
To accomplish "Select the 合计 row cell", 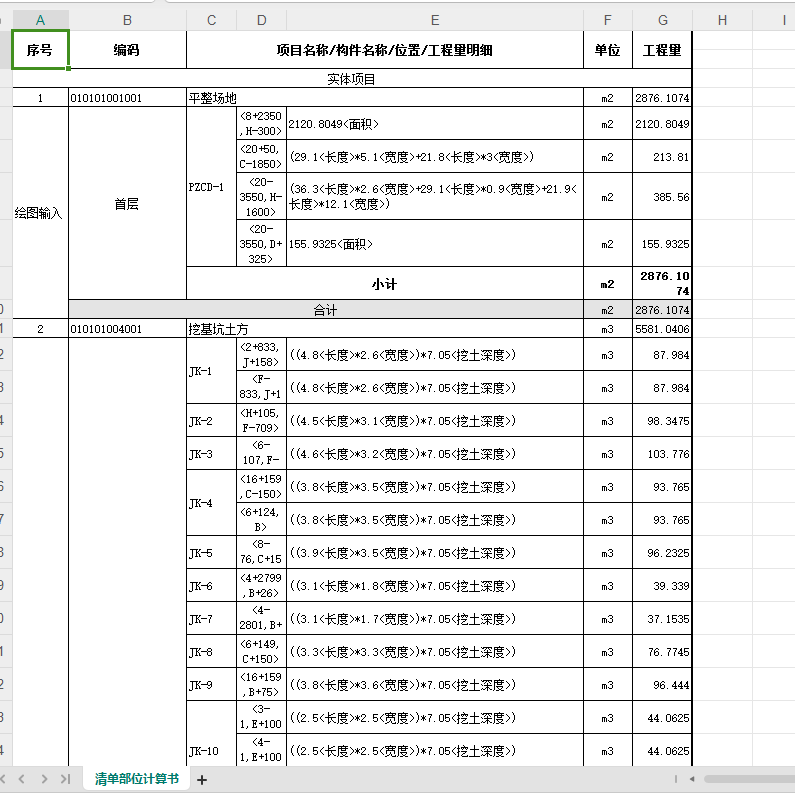I will coord(326,310).
